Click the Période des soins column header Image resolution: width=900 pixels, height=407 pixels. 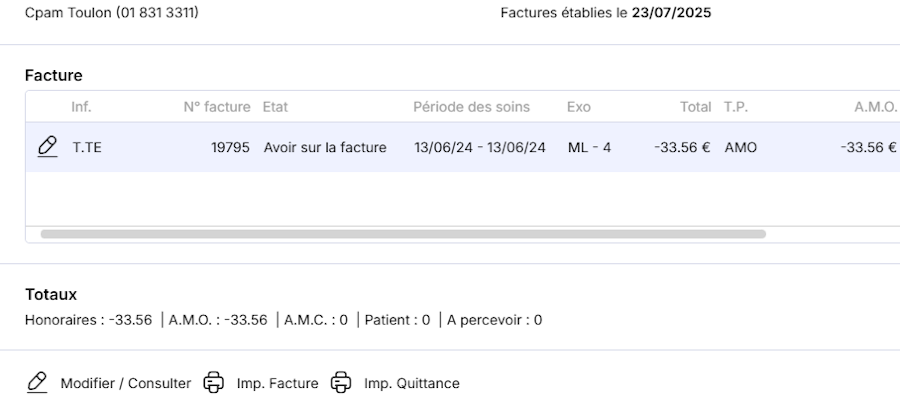click(x=471, y=107)
